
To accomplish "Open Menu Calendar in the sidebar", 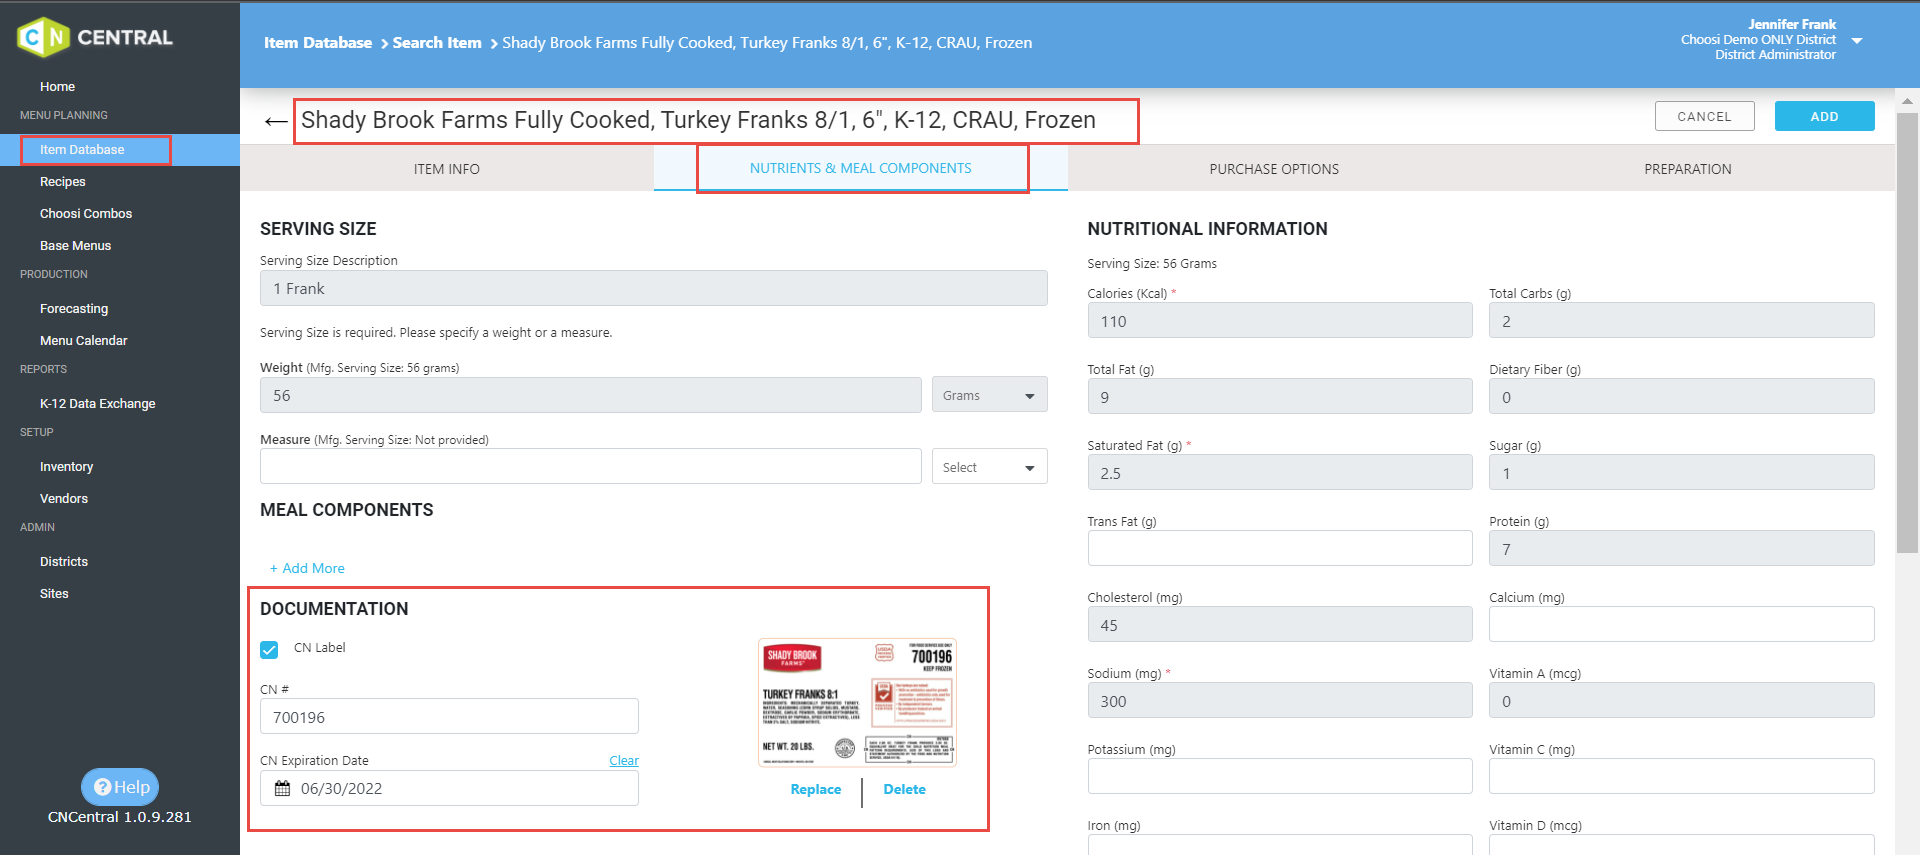I will tap(84, 341).
